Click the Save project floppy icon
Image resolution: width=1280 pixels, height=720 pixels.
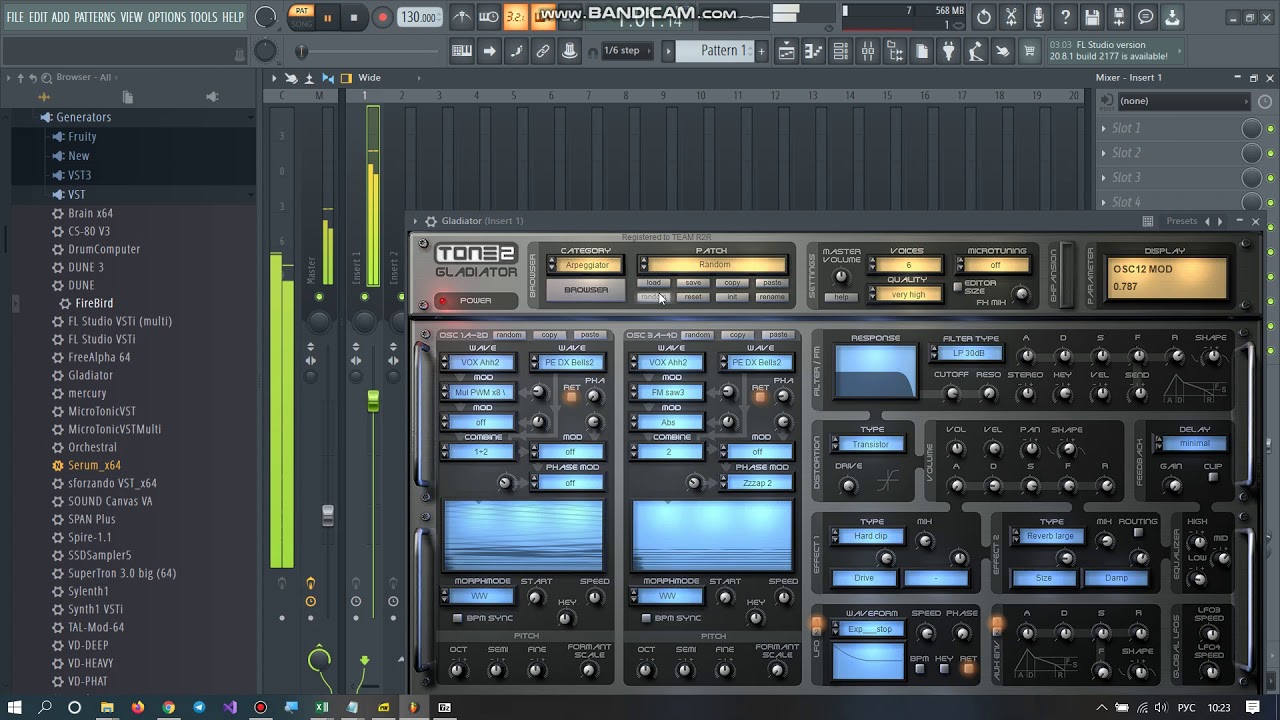coord(1092,17)
